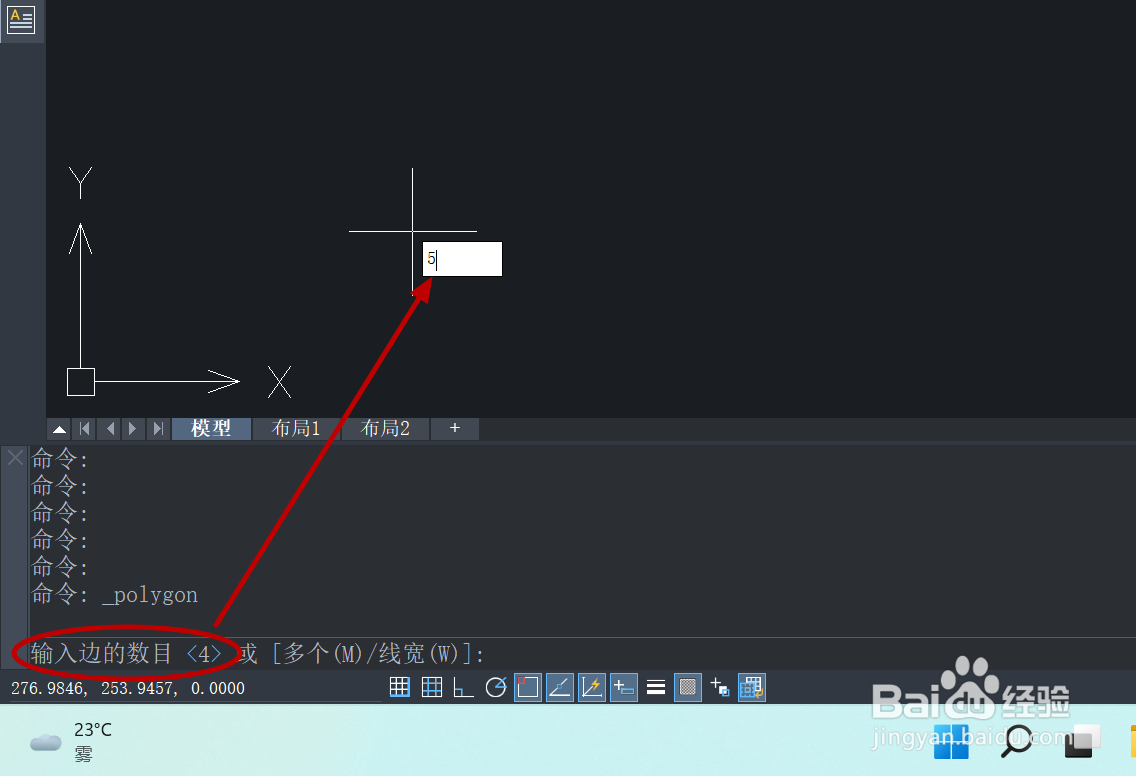Click the selection cycling icon

click(719, 687)
